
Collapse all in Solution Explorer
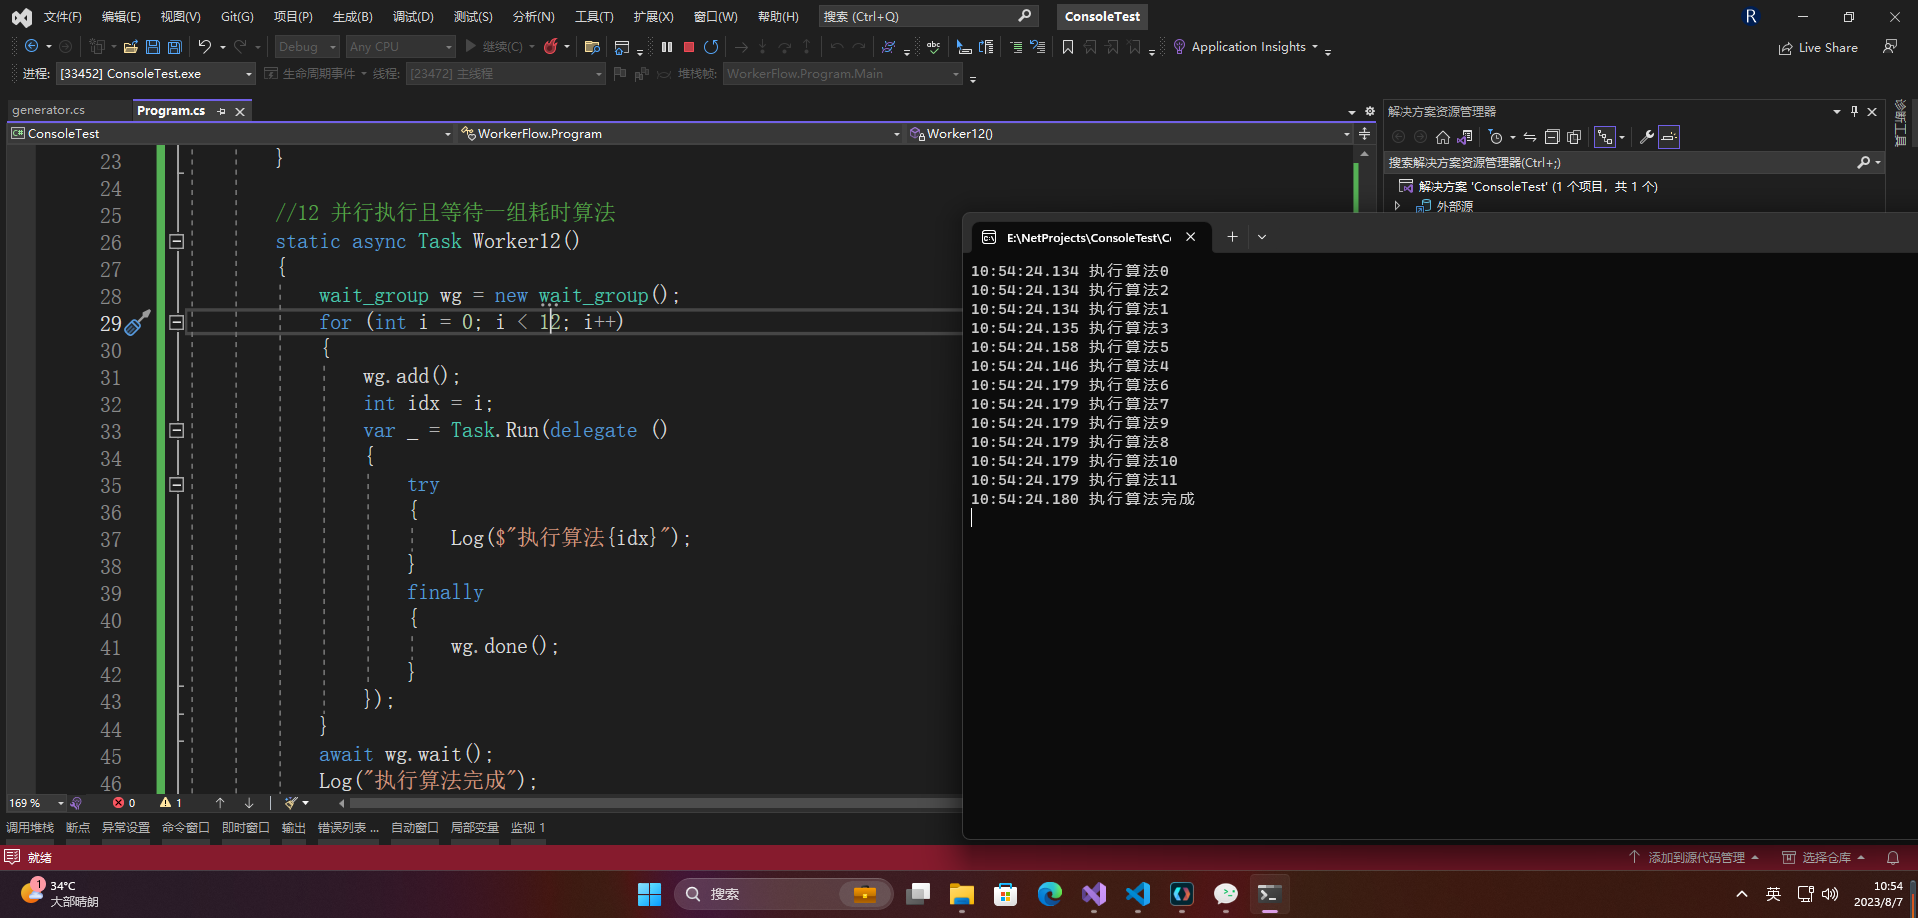click(1552, 137)
